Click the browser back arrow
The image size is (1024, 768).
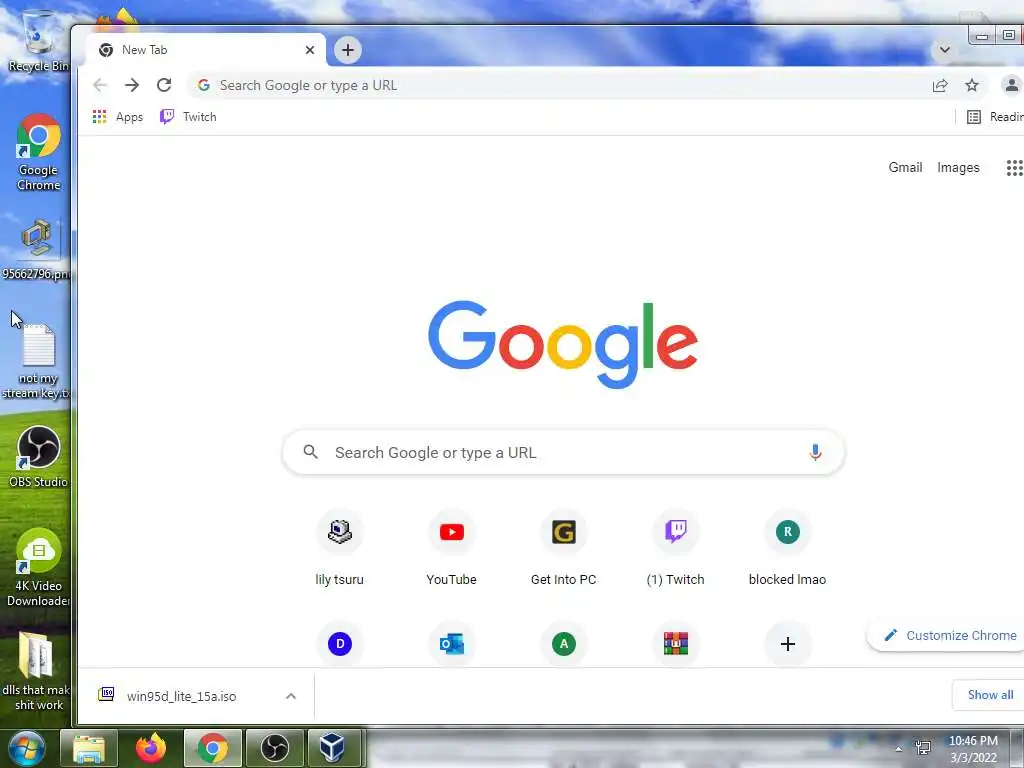pos(100,85)
